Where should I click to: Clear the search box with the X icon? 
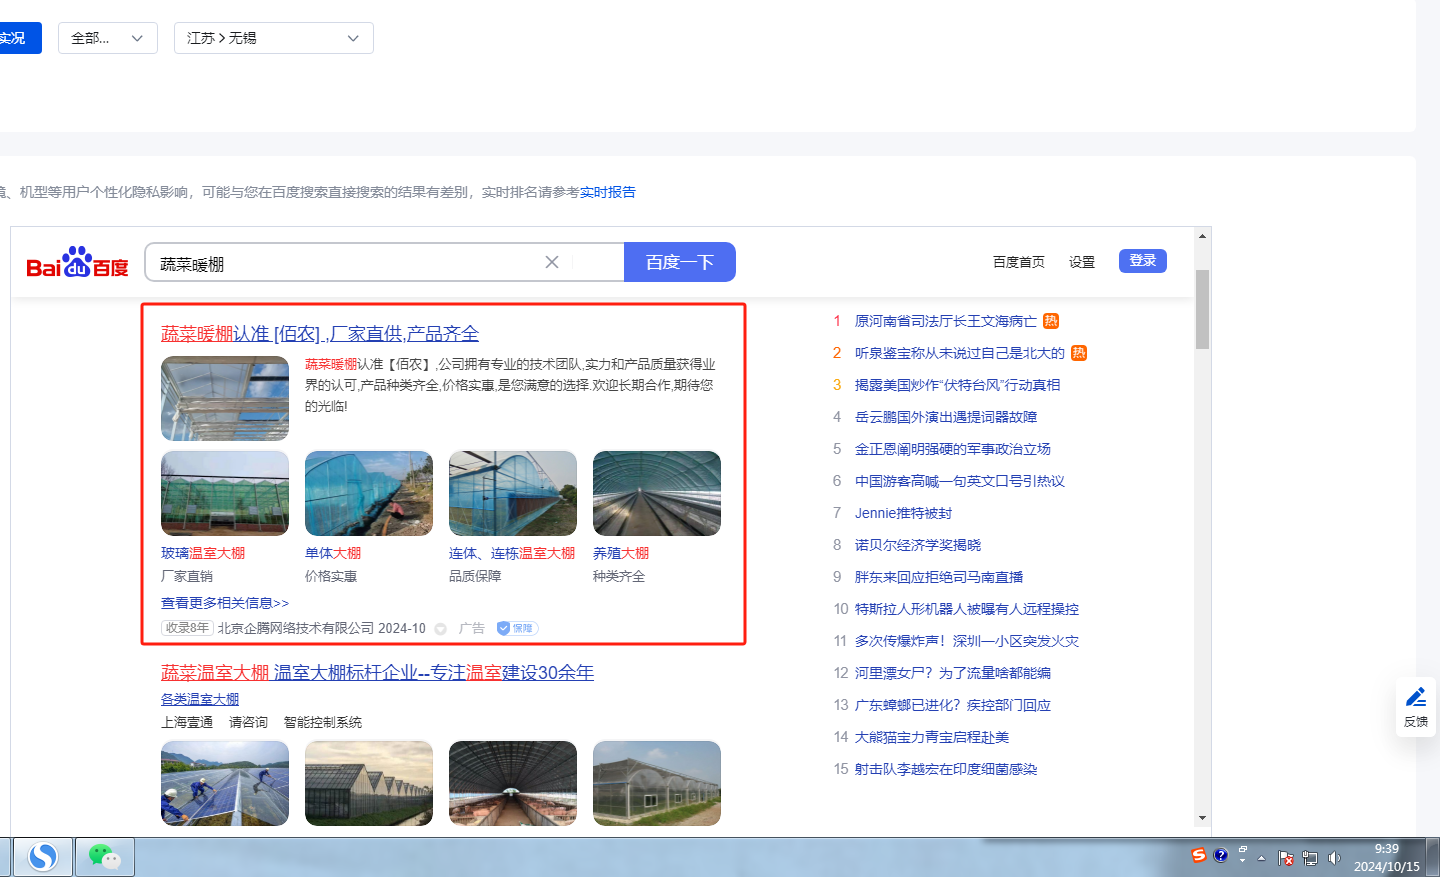tap(552, 262)
